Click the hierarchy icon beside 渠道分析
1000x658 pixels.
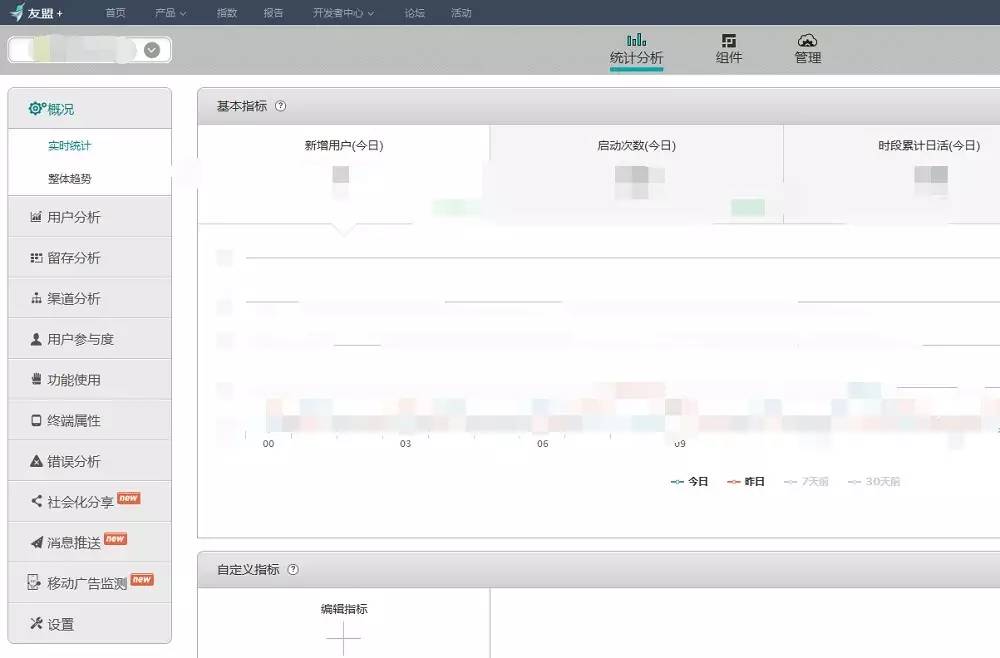point(36,298)
